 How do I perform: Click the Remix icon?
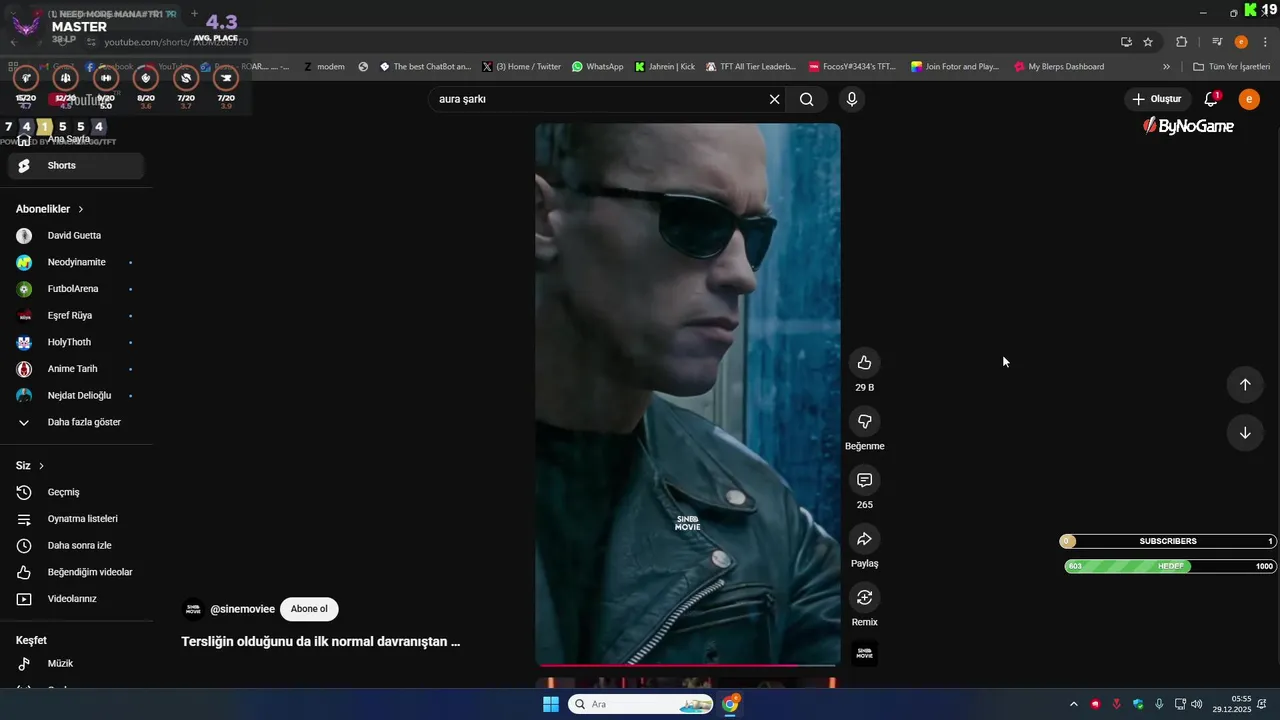[864, 598]
